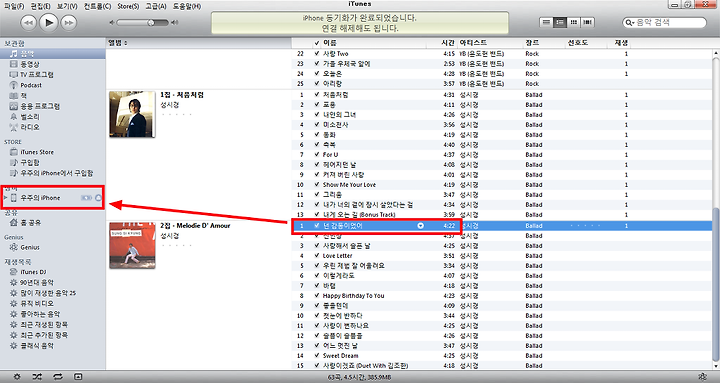This screenshot has width=720, height=383.
Task: Toggle shuffle in the bottom bar
Action: [x=37, y=377]
